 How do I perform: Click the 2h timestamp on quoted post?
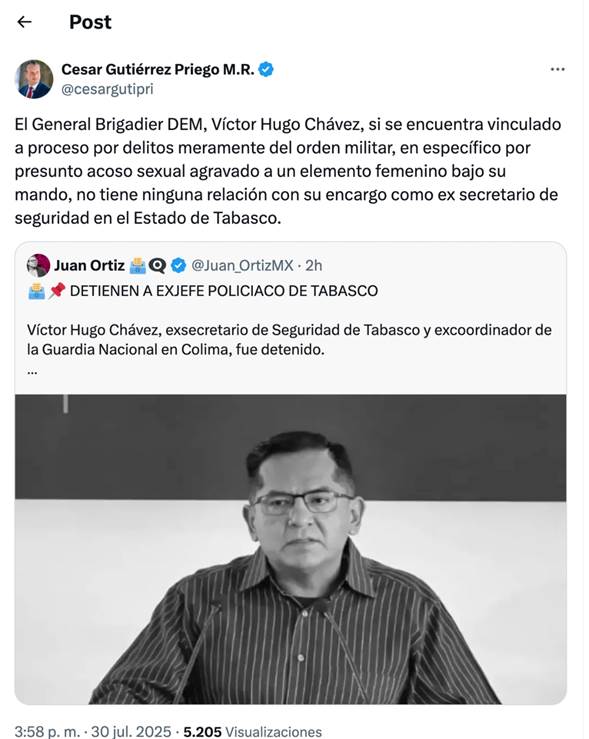(x=314, y=265)
